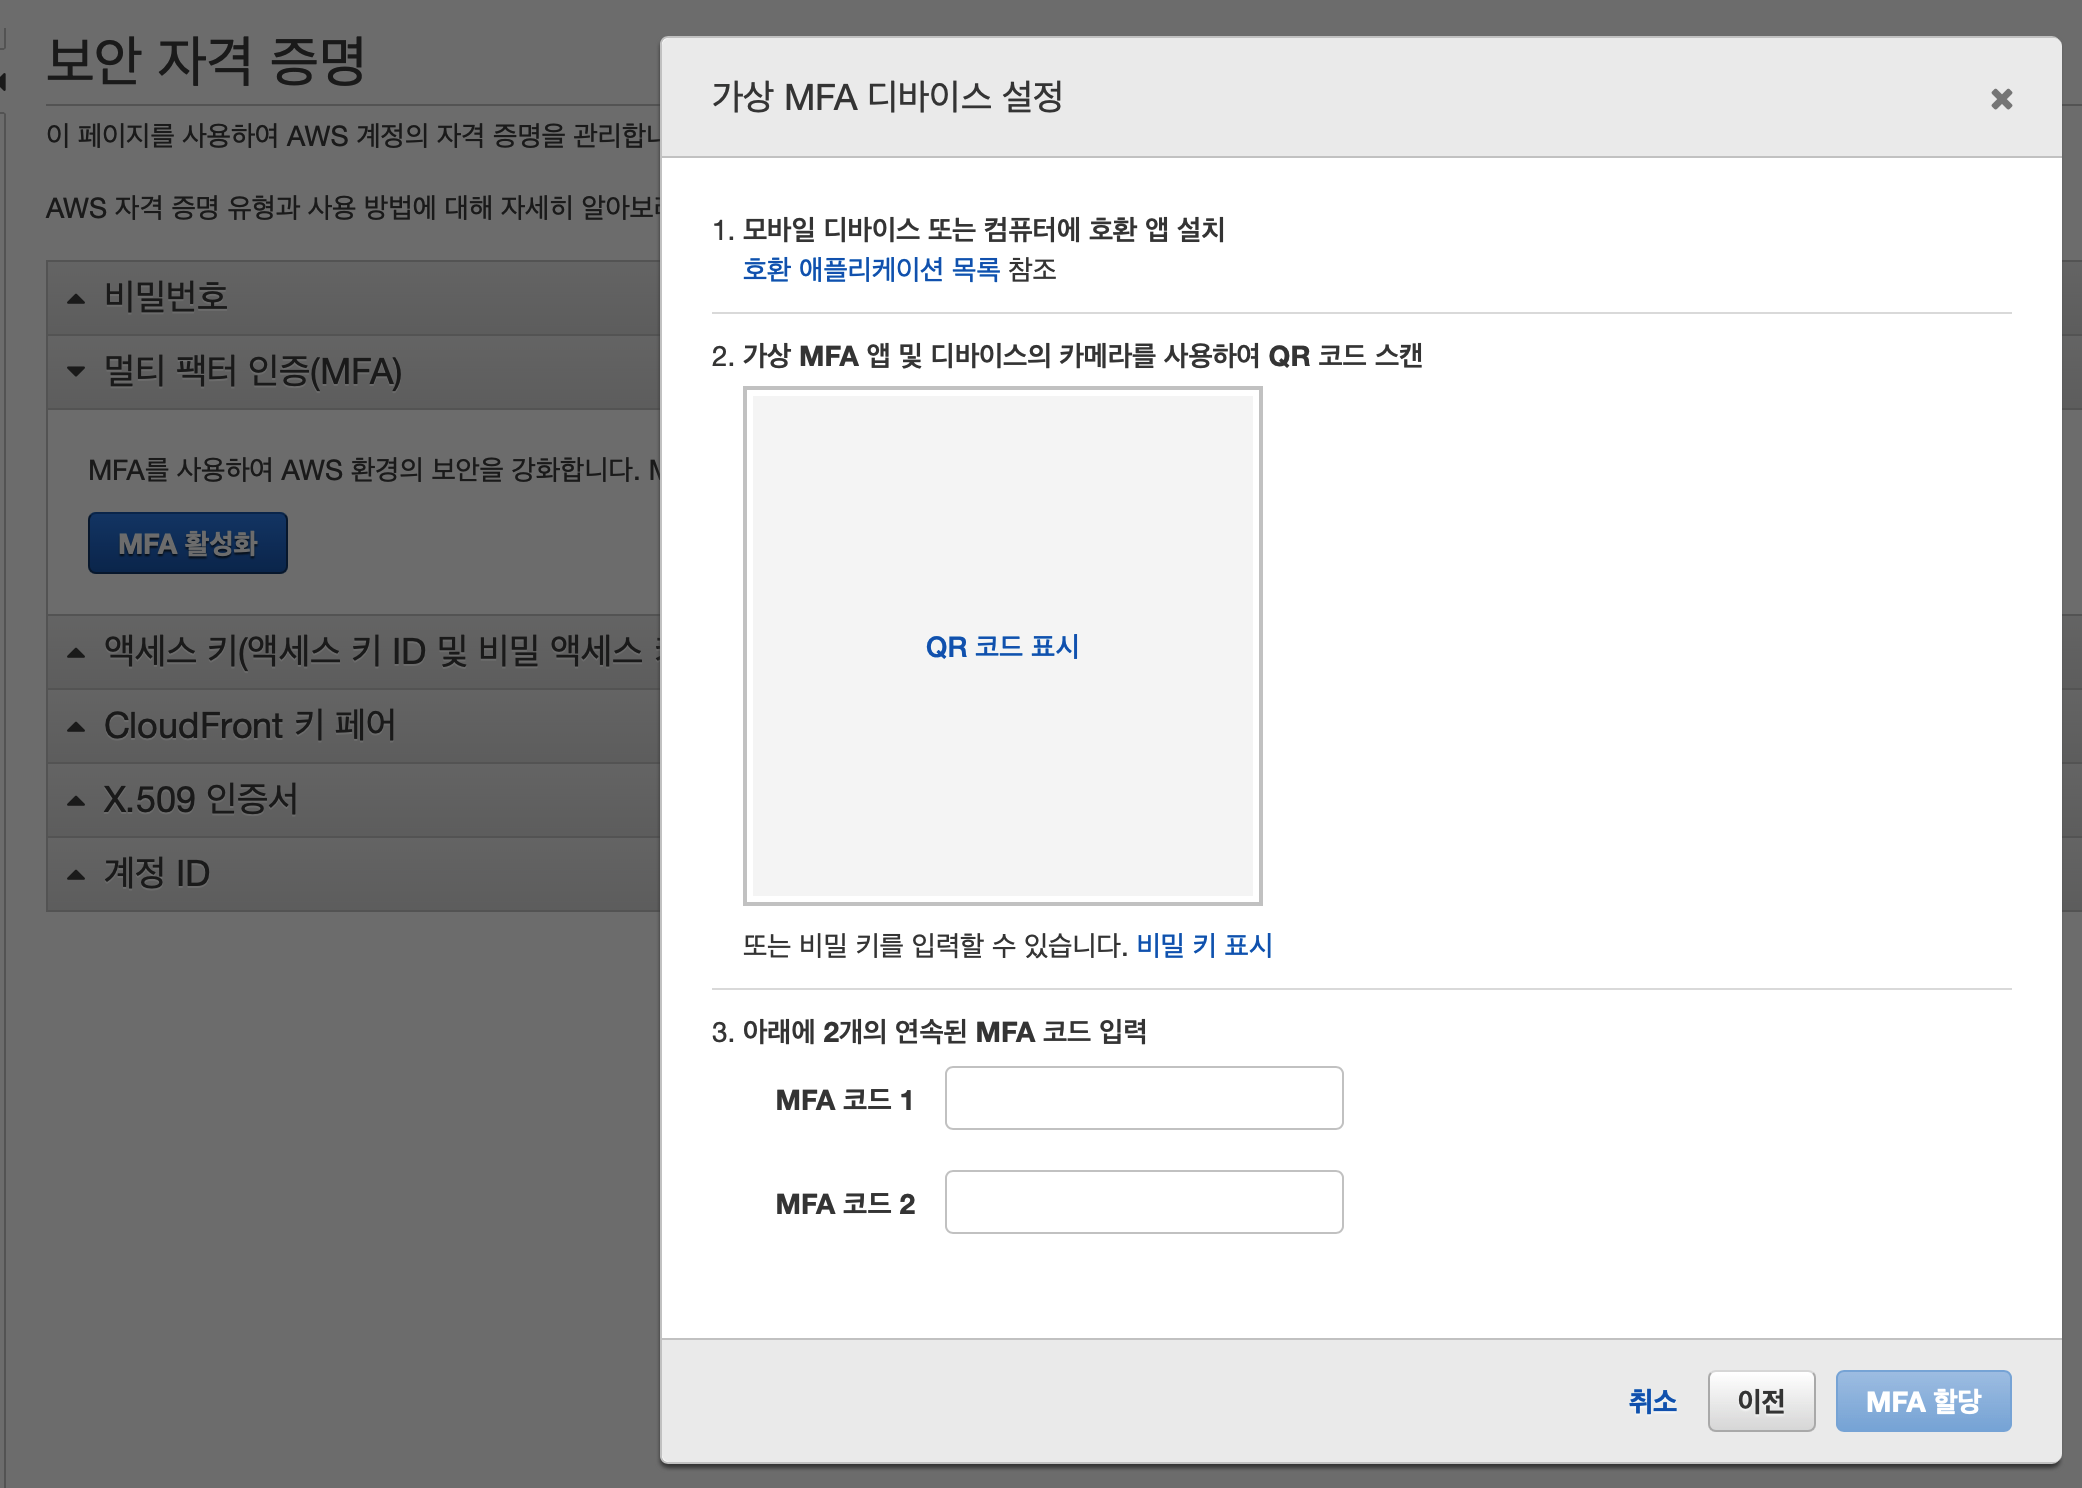Close the virtual MFA setup dialog

[x=2001, y=99]
